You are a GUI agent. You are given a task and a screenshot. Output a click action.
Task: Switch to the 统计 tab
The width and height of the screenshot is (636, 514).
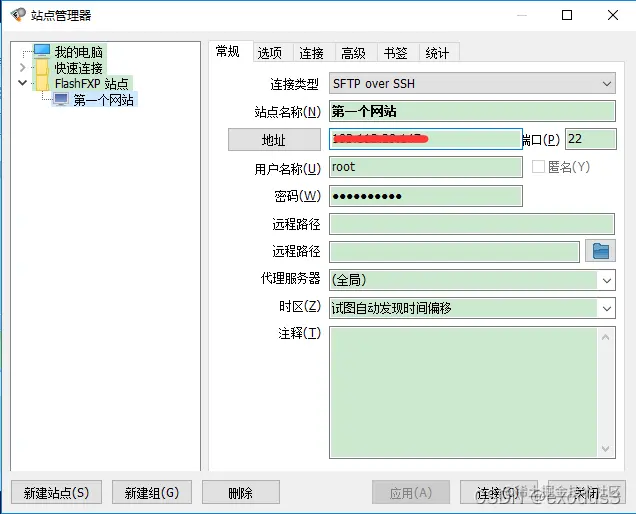click(x=437, y=53)
